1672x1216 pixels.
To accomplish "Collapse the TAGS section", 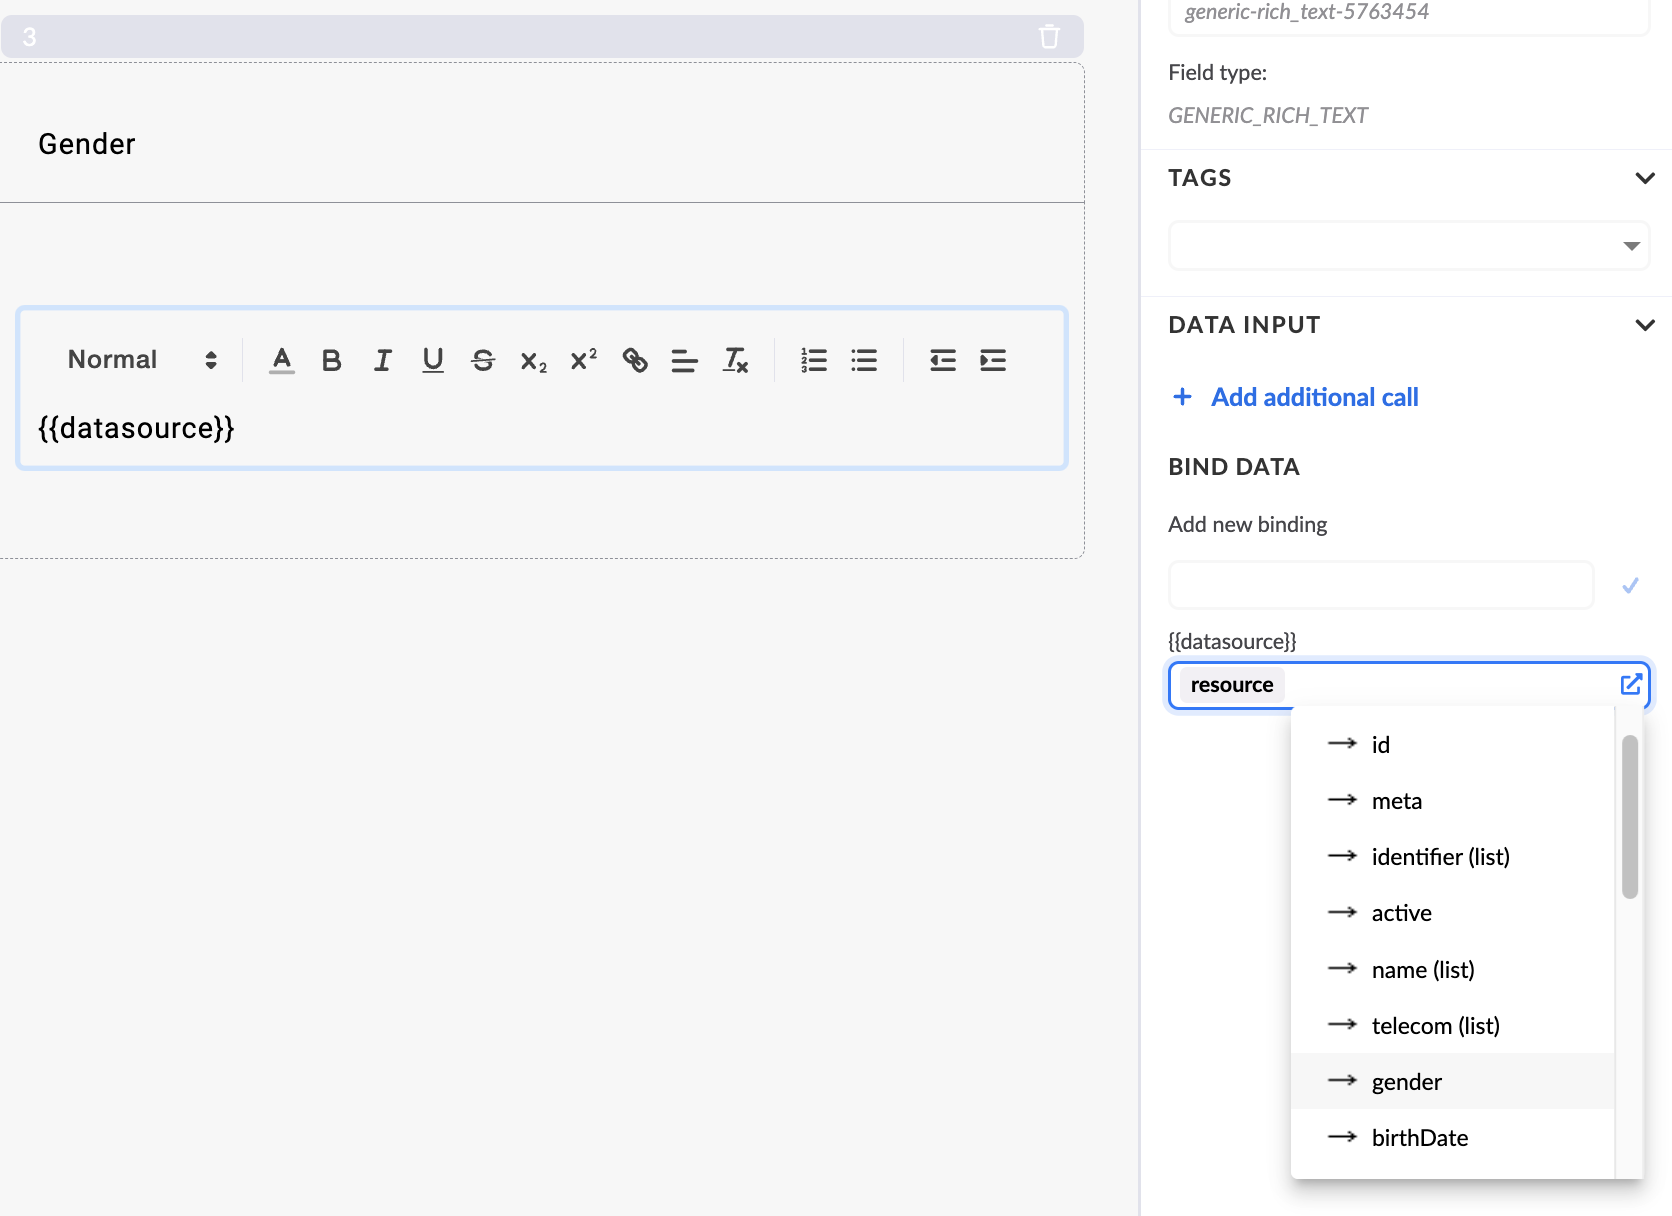I will tap(1644, 178).
